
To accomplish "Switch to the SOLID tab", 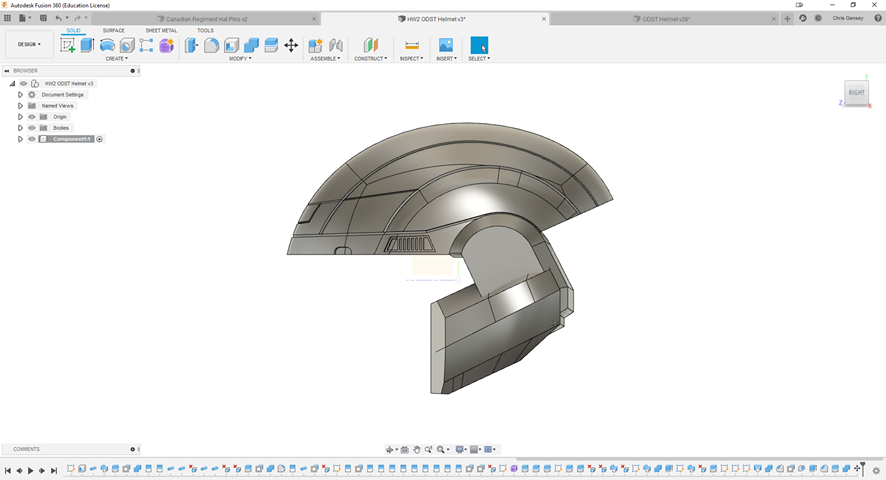I will pyautogui.click(x=73, y=31).
